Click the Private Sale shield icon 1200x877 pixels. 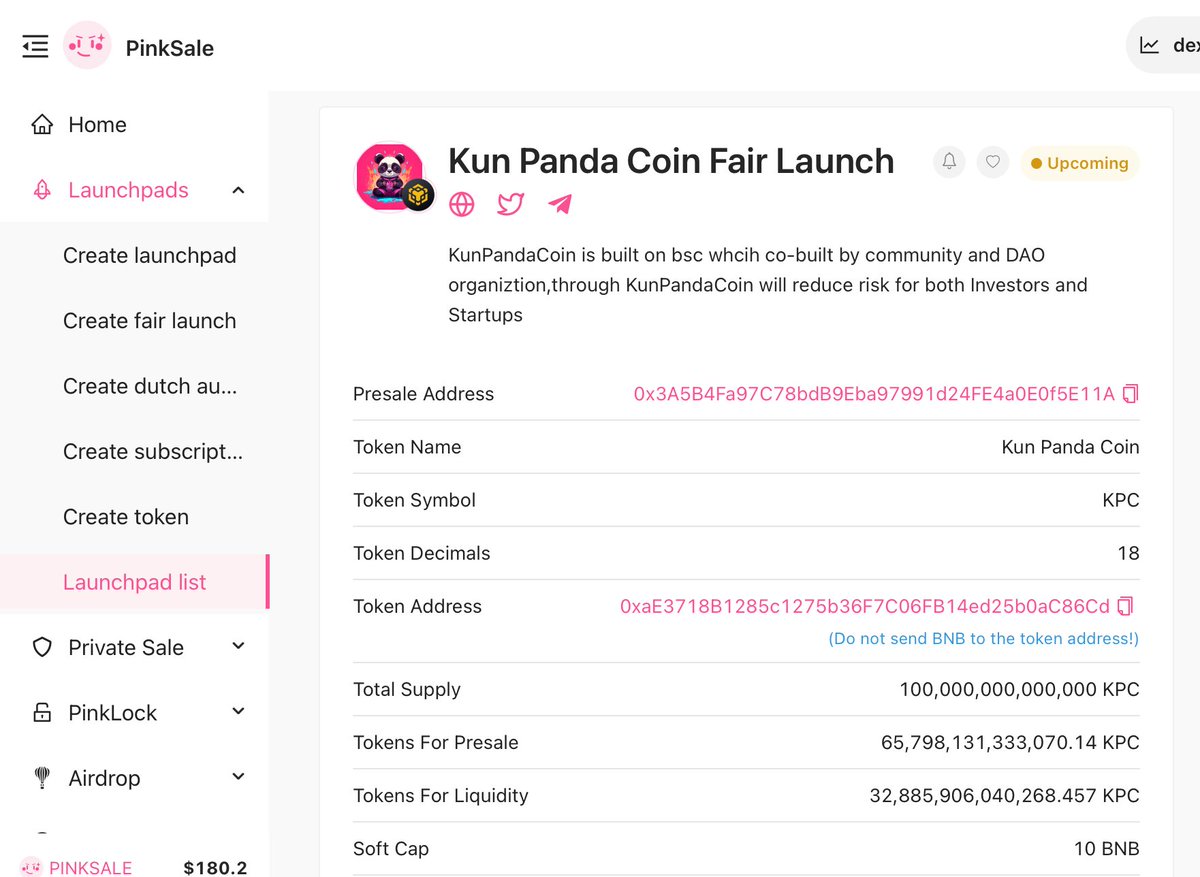[42, 648]
